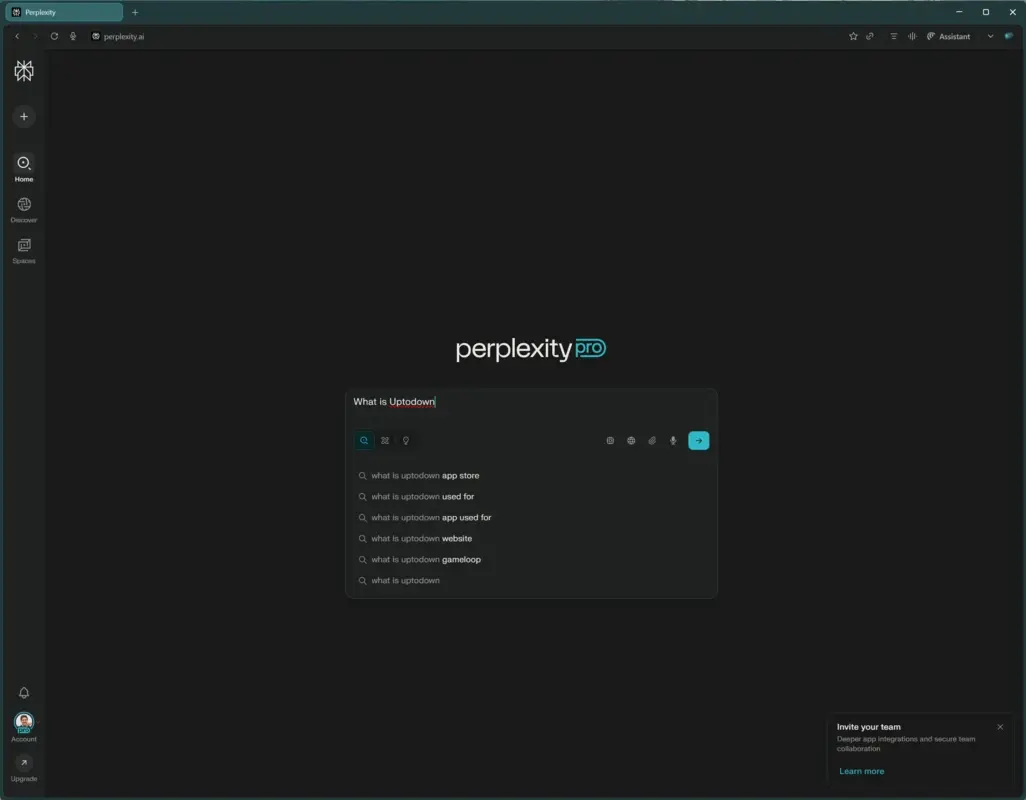Select the Perplexity browser tab

coord(65,12)
